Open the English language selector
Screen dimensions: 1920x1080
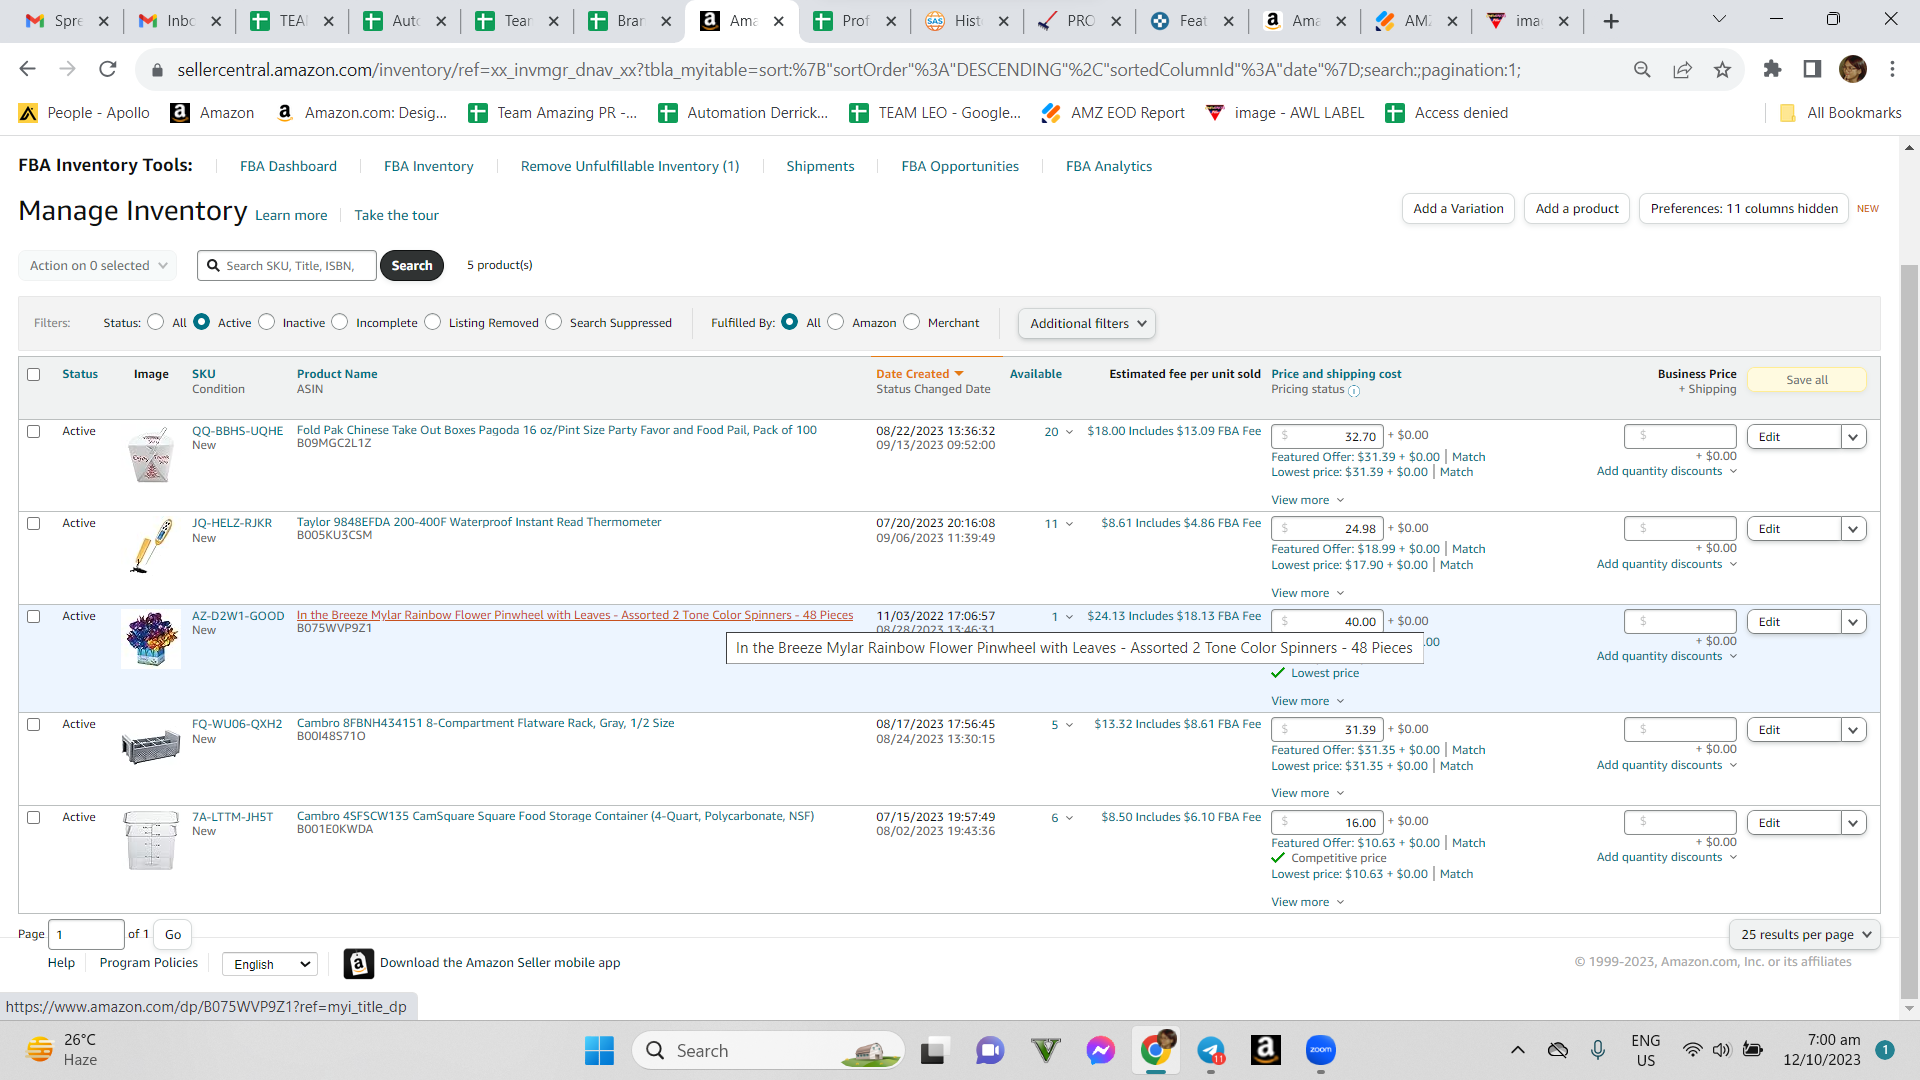(270, 964)
